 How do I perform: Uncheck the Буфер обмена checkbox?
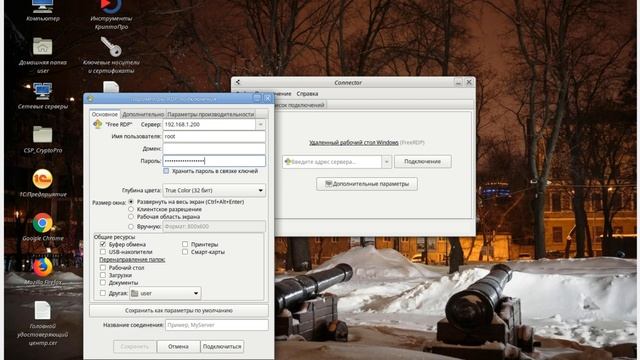103,244
